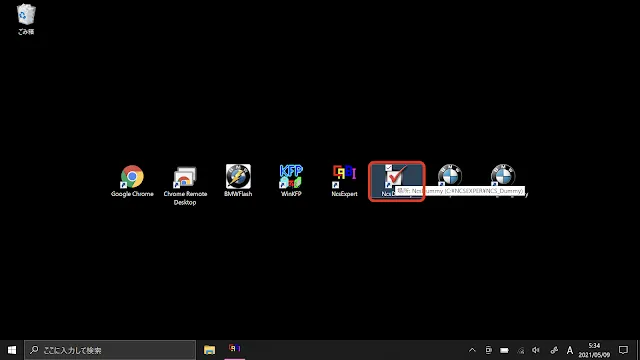Viewport: 640px width, 360px height.
Task: Open the notification action center
Action: (x=623, y=350)
